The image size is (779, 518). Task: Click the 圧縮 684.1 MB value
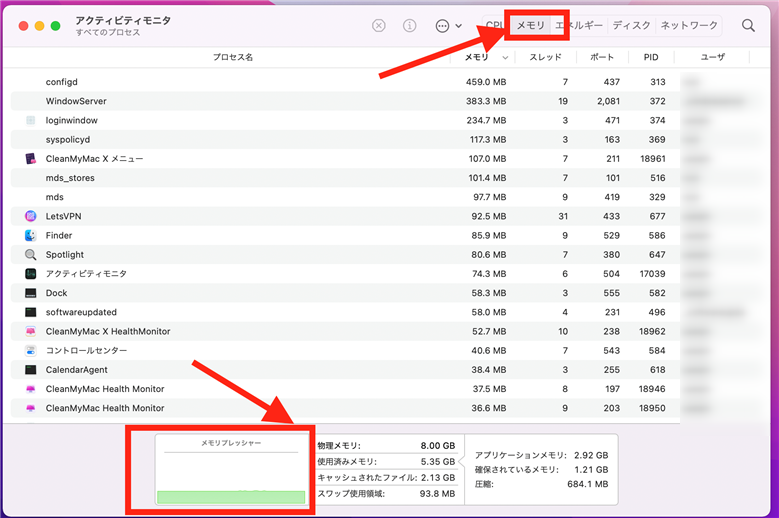tap(588, 484)
